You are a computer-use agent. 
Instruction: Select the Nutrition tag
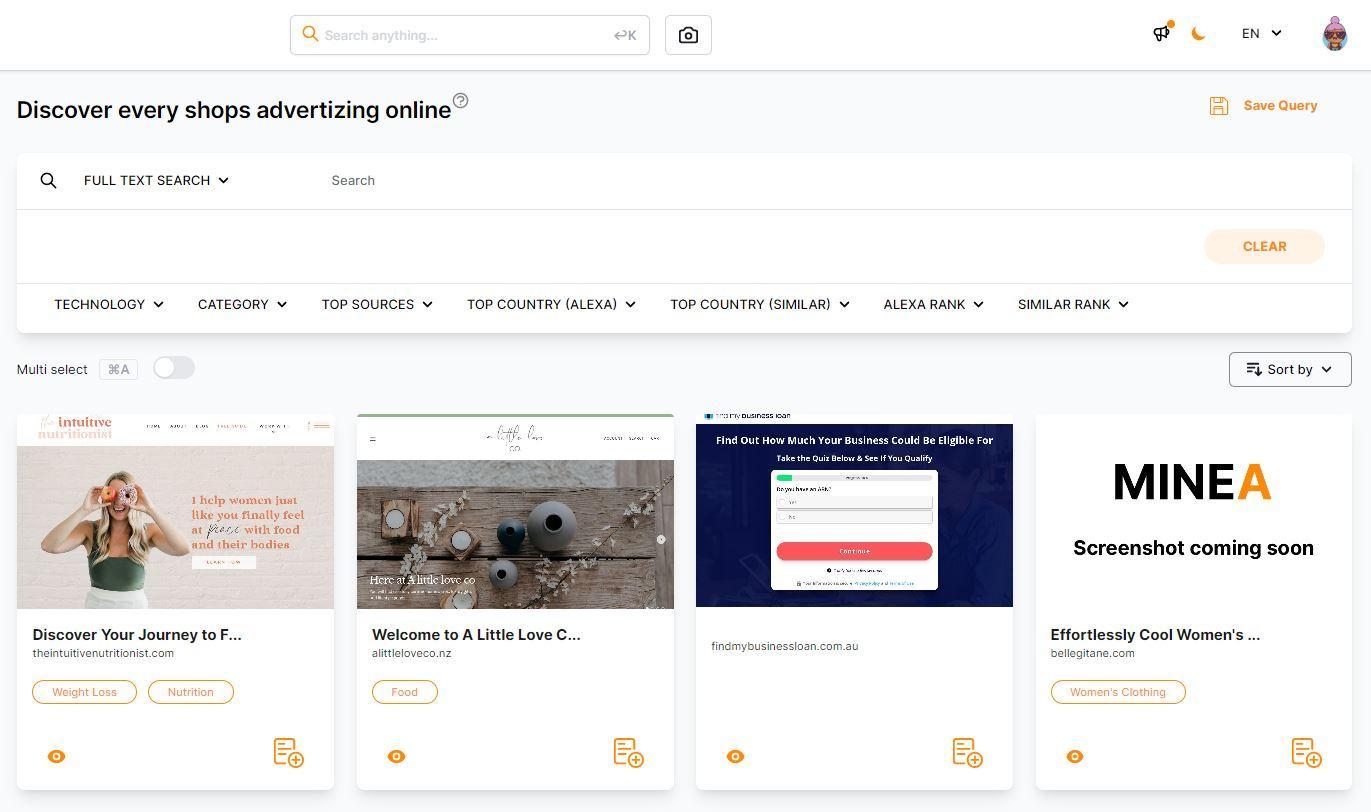point(190,692)
